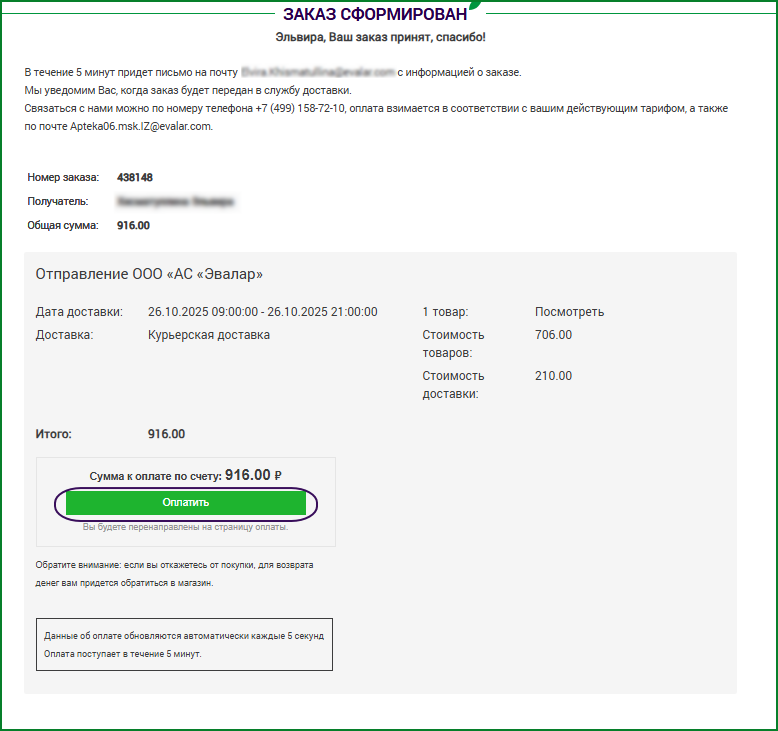Click the green Оплатить button
Screen dimensions: 778x731
point(185,503)
